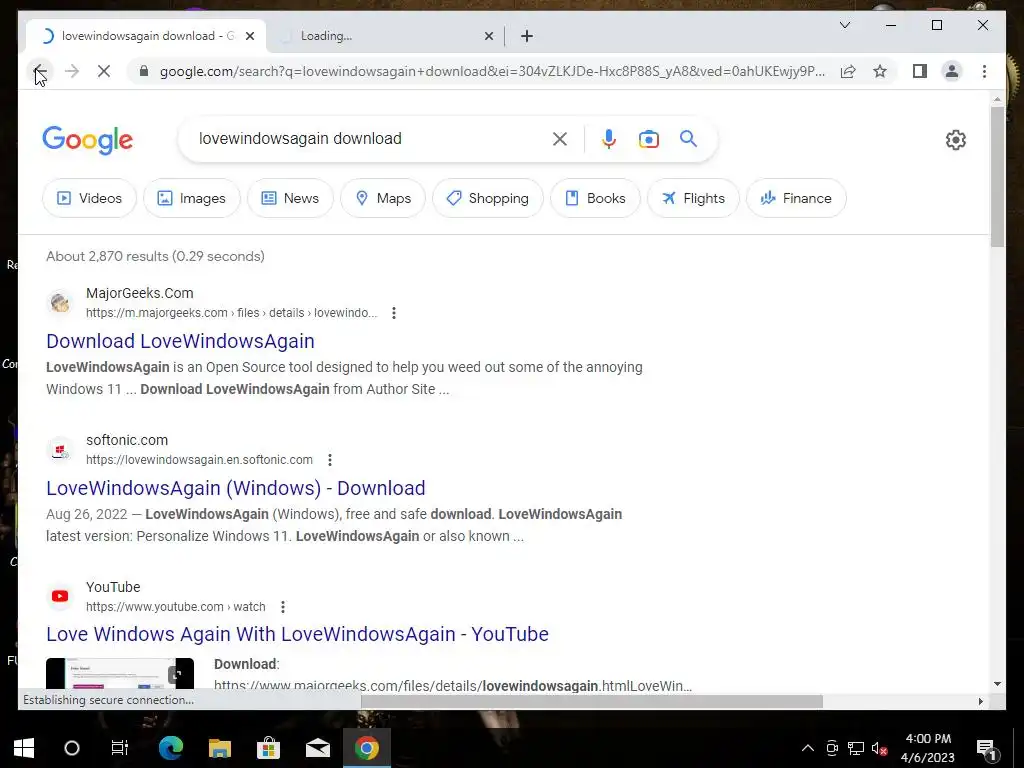Filter results by Maps
This screenshot has height=768, width=1024.
383,198
